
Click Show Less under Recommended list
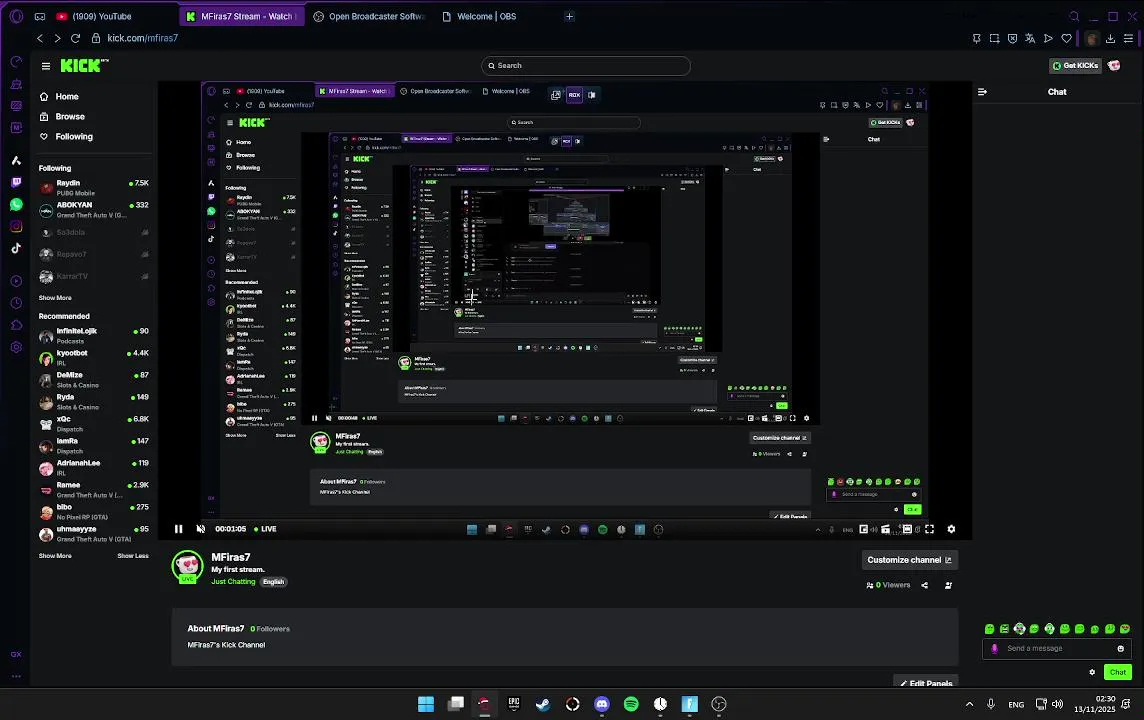tap(133, 556)
